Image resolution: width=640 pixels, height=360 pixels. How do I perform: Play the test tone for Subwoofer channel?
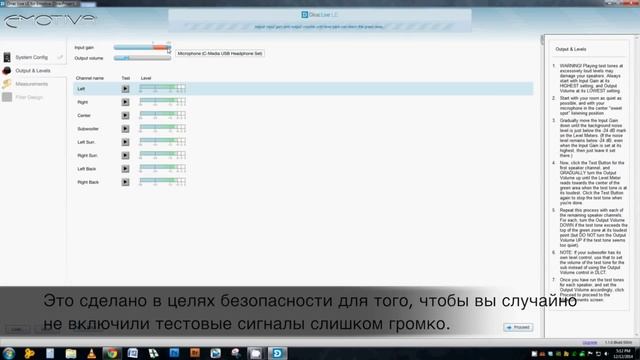point(125,129)
